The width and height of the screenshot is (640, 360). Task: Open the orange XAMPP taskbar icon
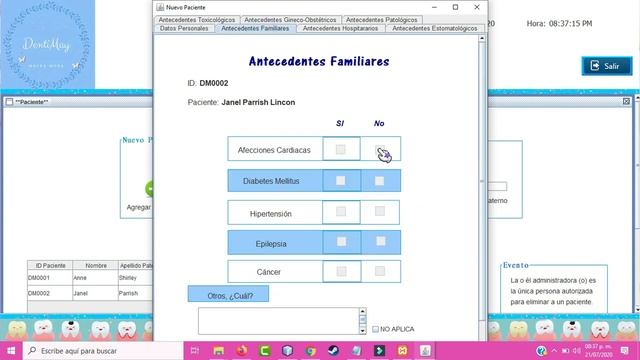(x=402, y=351)
